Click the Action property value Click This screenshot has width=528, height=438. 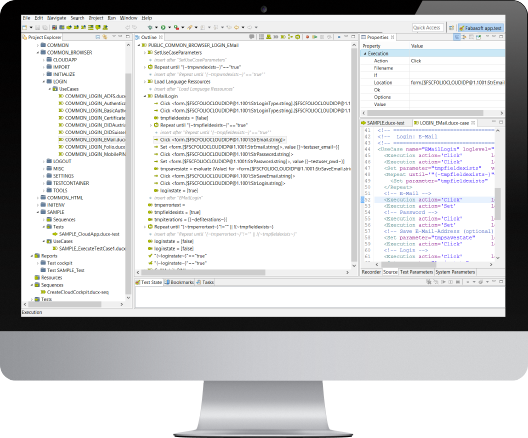pyautogui.click(x=416, y=61)
